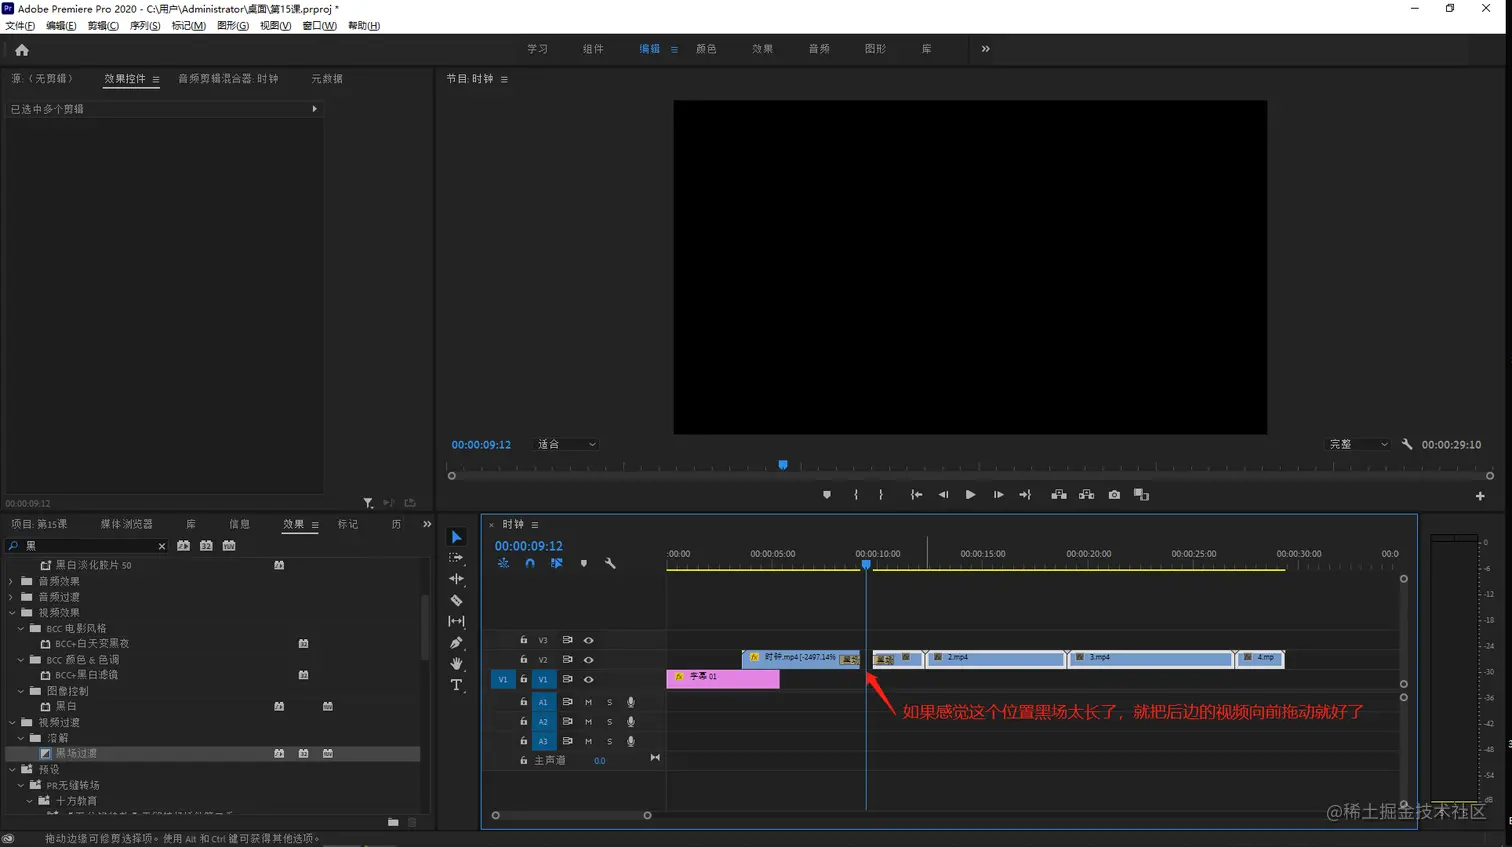1512x847 pixels.
Task: Collapse 视频过渡 folder
Action: click(12, 722)
